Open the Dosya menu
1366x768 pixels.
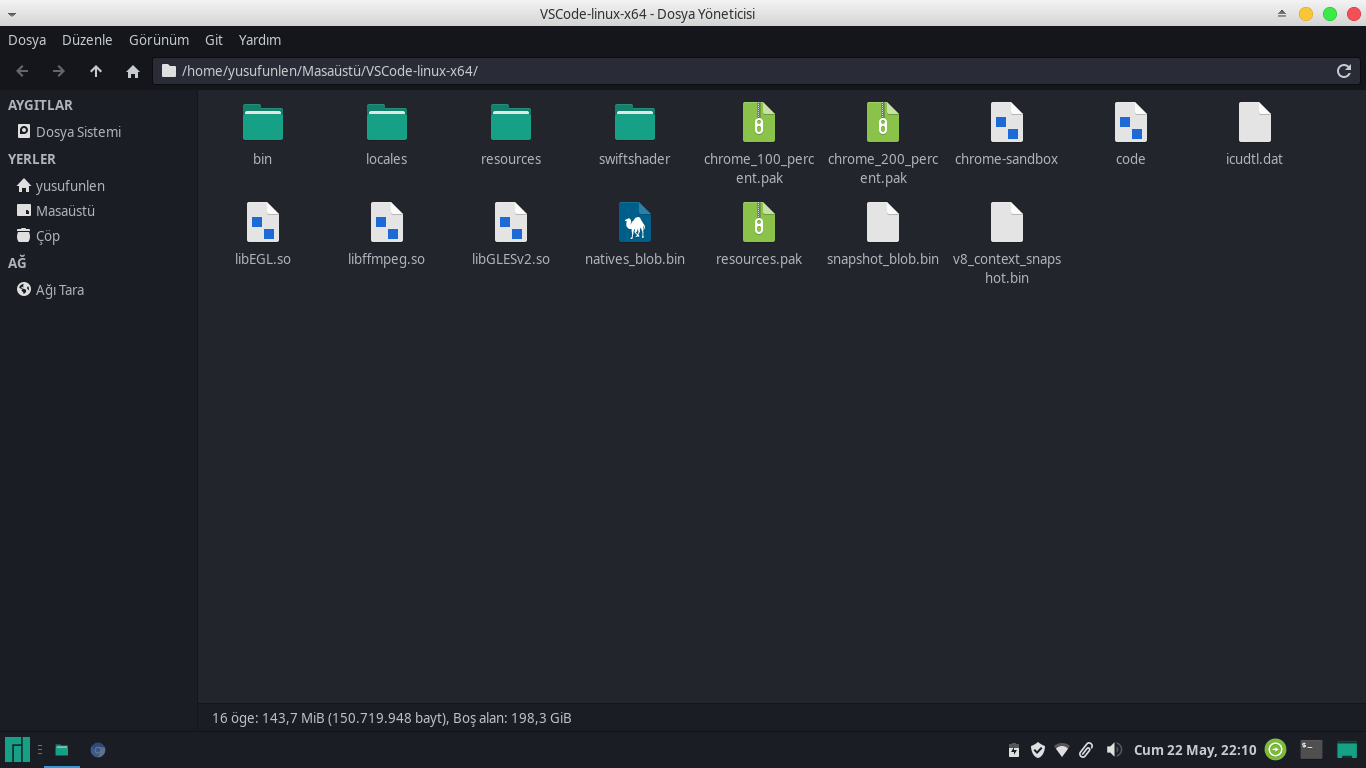coord(27,40)
